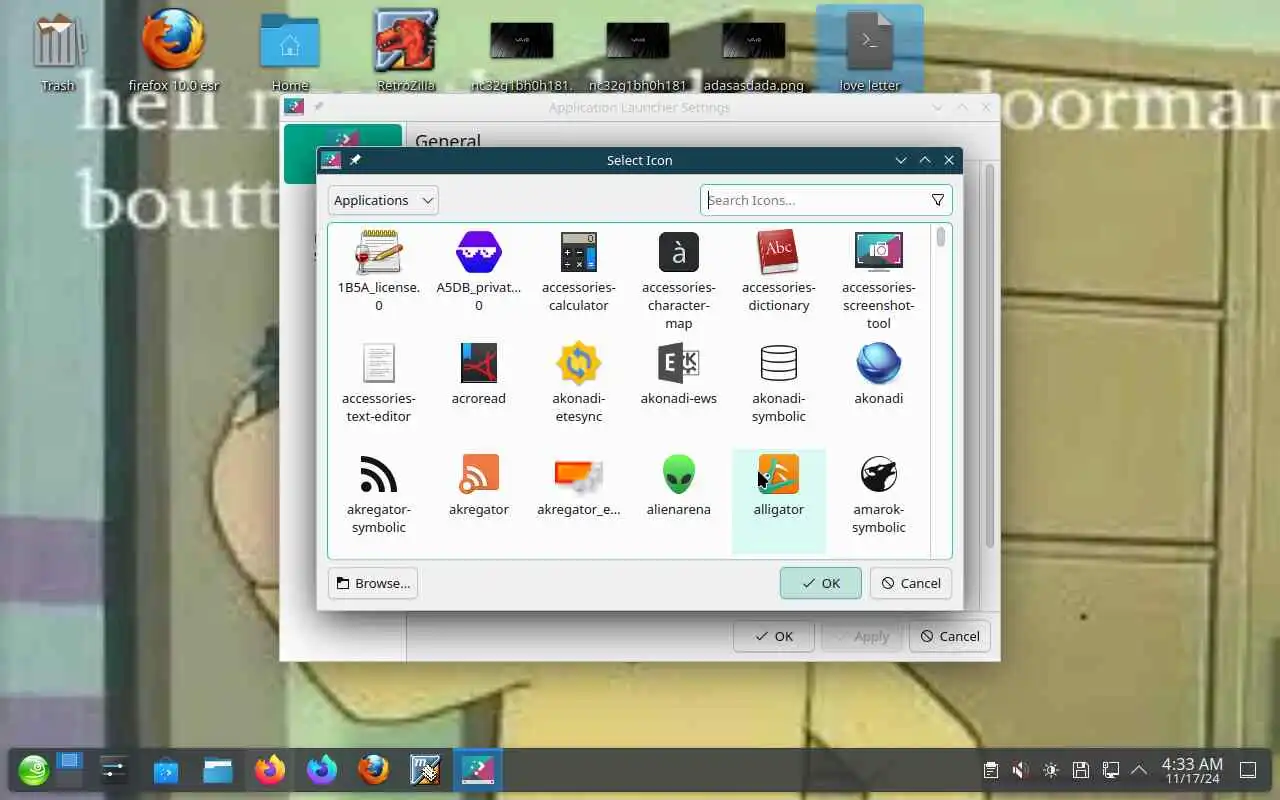Click Show Desktop button at panel end
This screenshot has width=1280, height=800.
(1248, 770)
